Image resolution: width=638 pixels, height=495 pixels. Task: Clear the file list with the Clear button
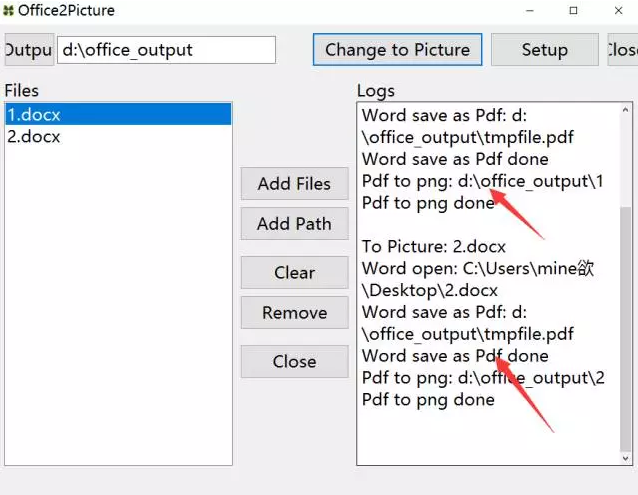pos(294,273)
